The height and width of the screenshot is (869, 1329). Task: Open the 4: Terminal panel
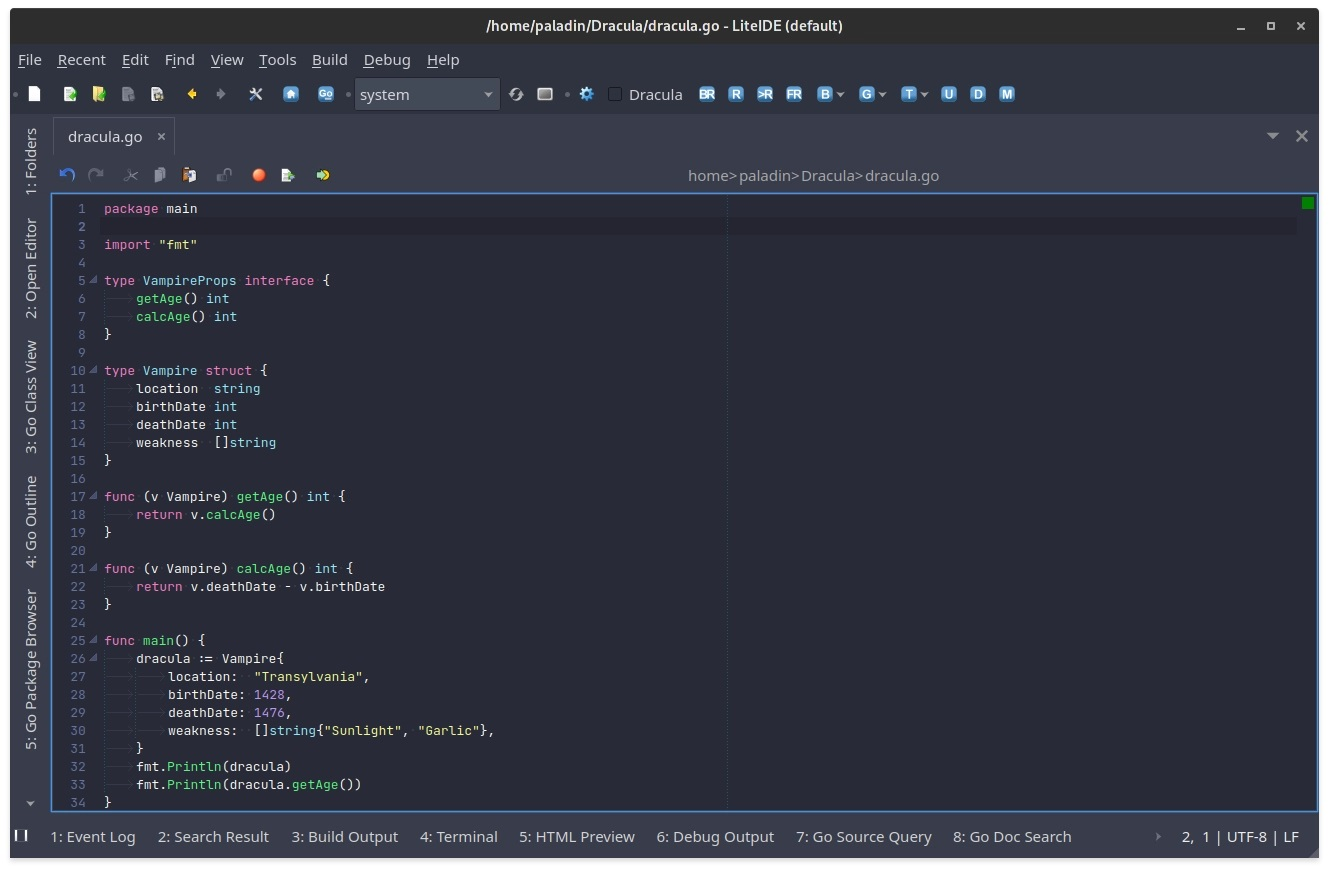(459, 837)
